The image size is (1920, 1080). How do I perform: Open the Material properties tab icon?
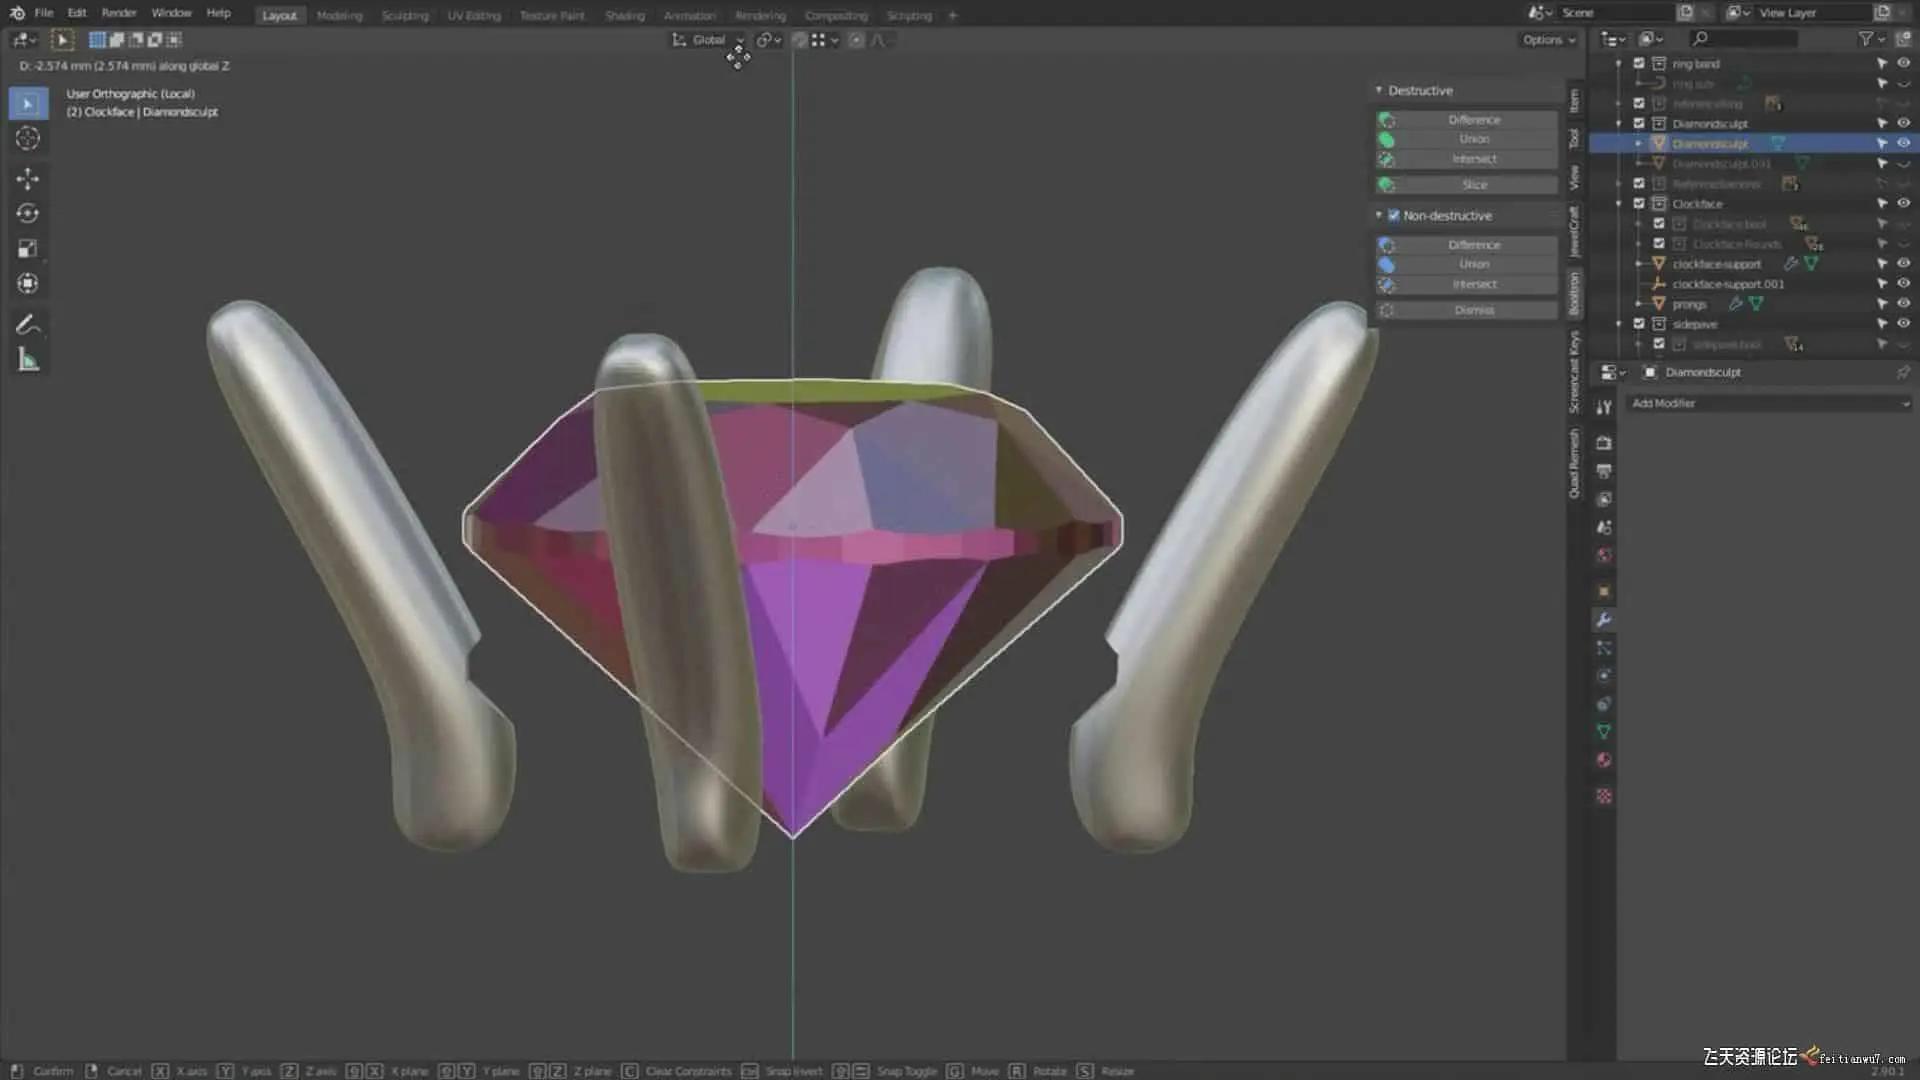[1604, 760]
